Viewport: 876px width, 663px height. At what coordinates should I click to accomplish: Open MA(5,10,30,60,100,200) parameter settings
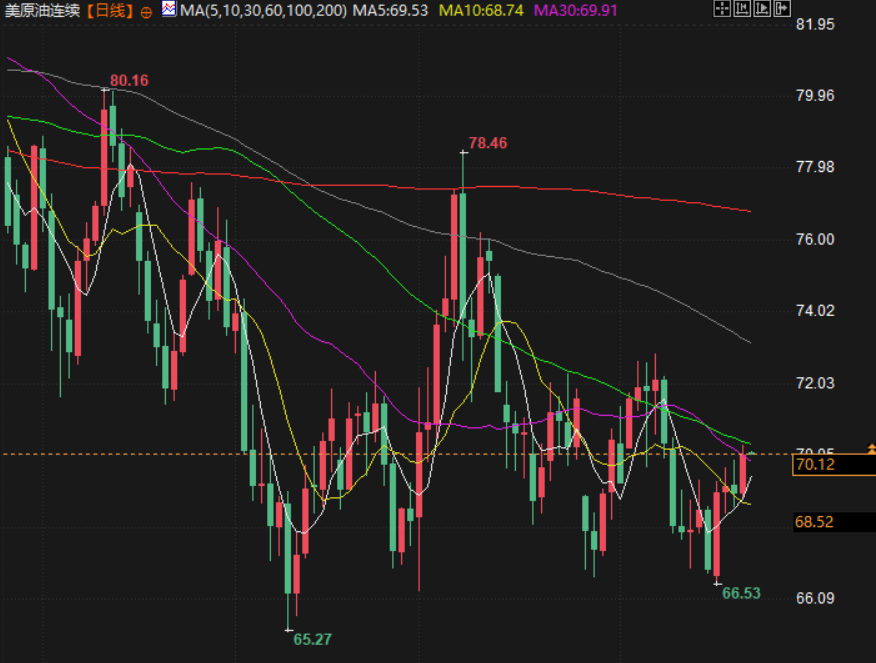(x=263, y=11)
